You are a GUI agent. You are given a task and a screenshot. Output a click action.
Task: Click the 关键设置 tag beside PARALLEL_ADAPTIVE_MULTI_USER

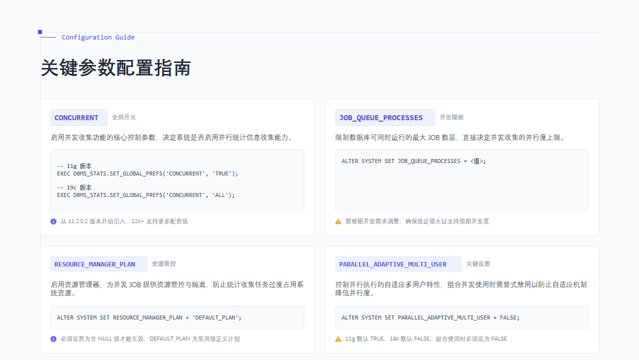(x=478, y=264)
